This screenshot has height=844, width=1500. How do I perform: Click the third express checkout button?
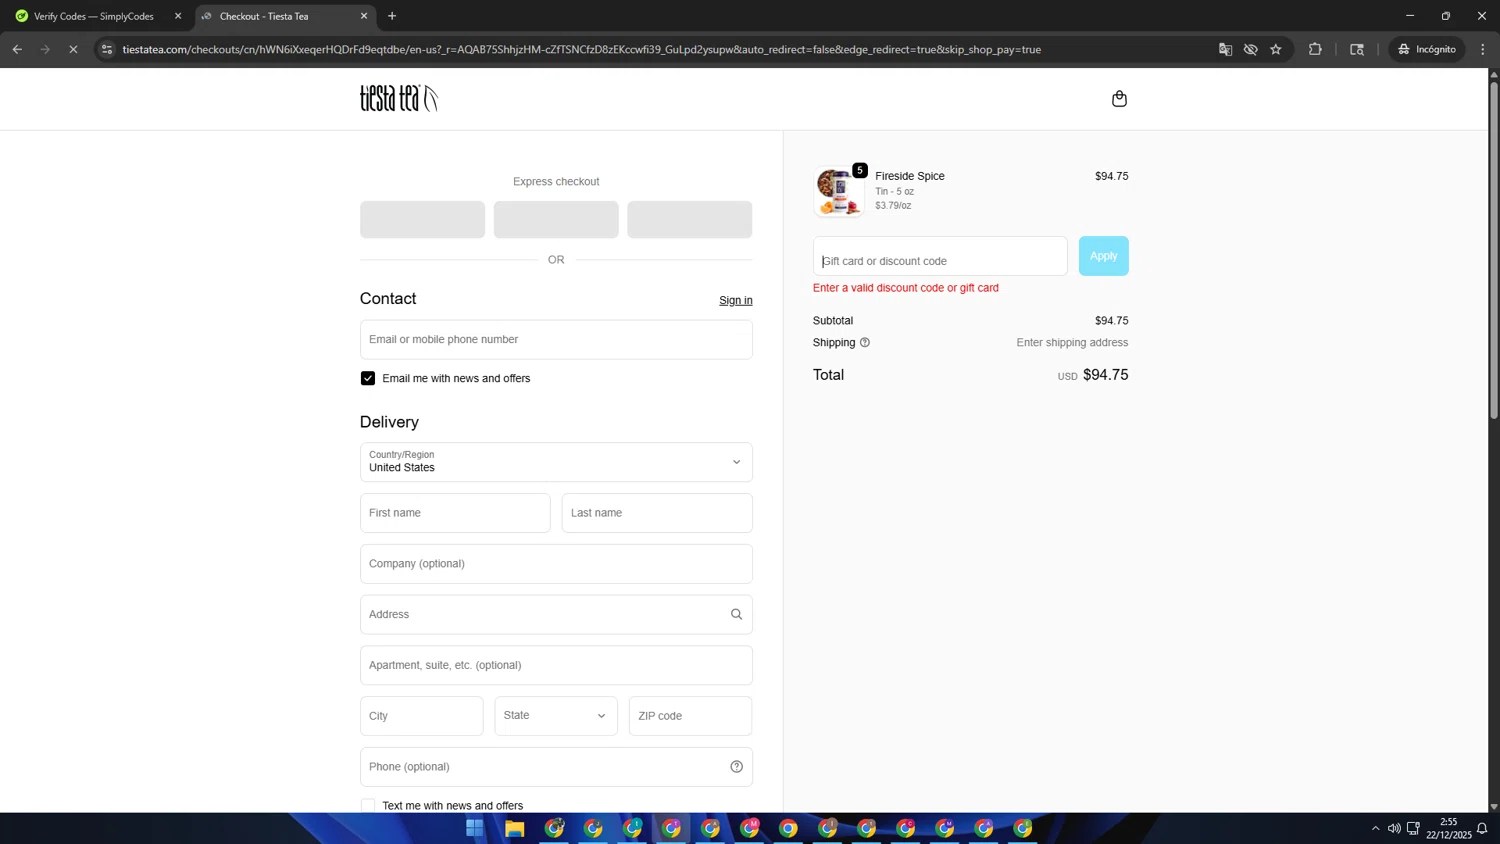pos(690,219)
